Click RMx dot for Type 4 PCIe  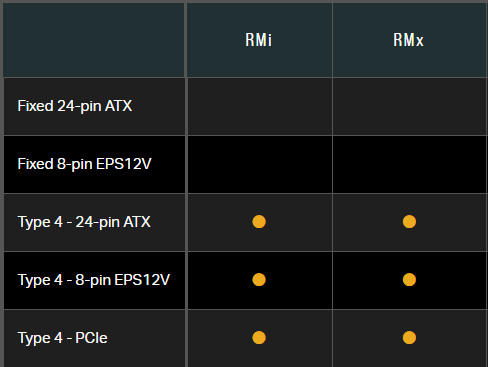point(409,338)
